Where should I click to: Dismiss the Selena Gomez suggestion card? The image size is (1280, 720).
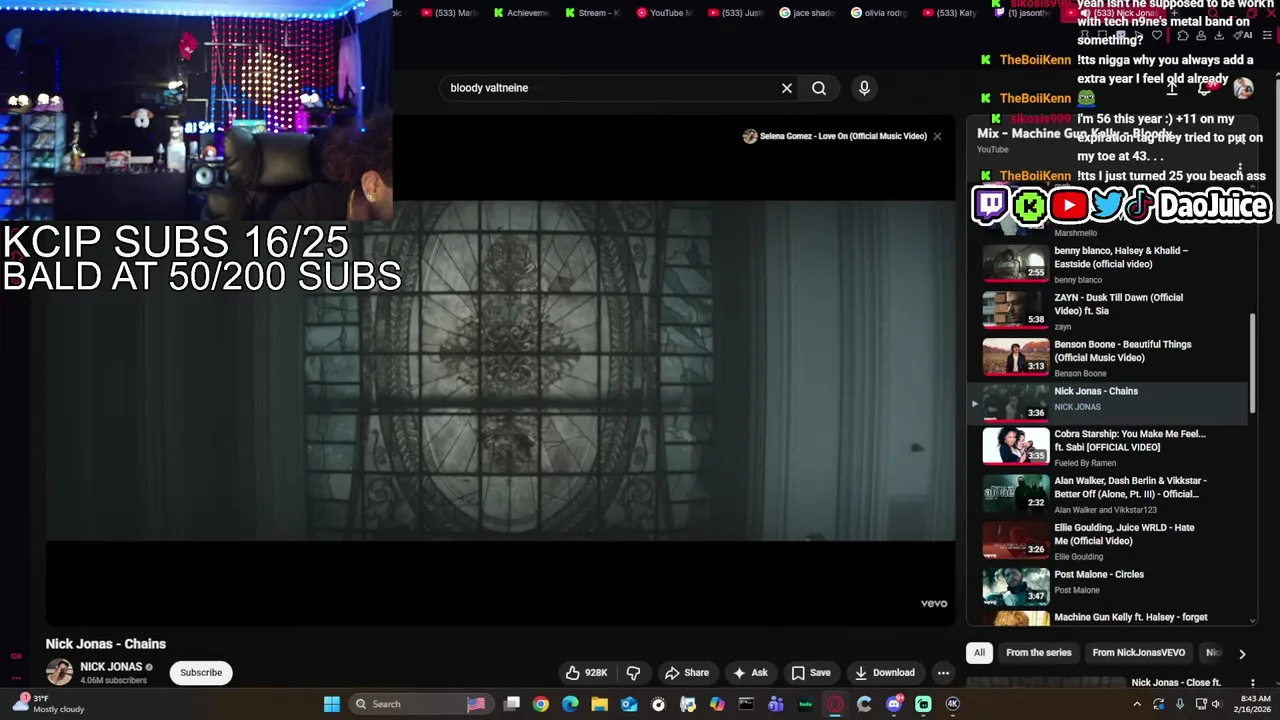click(x=937, y=136)
